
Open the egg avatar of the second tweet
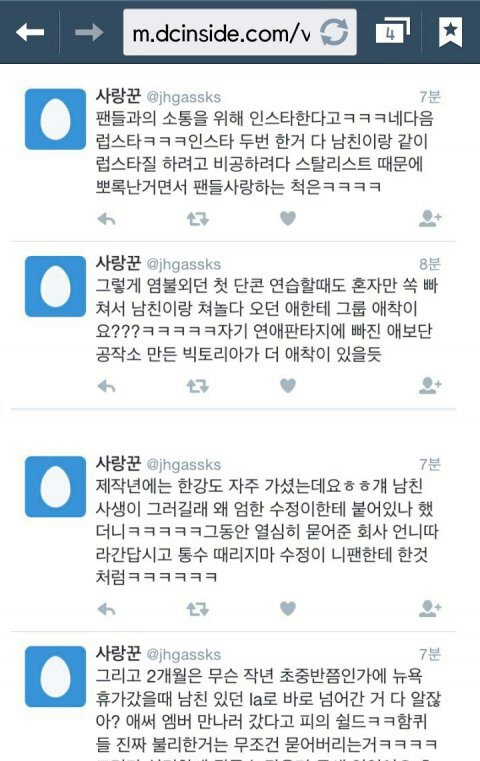tap(55, 286)
